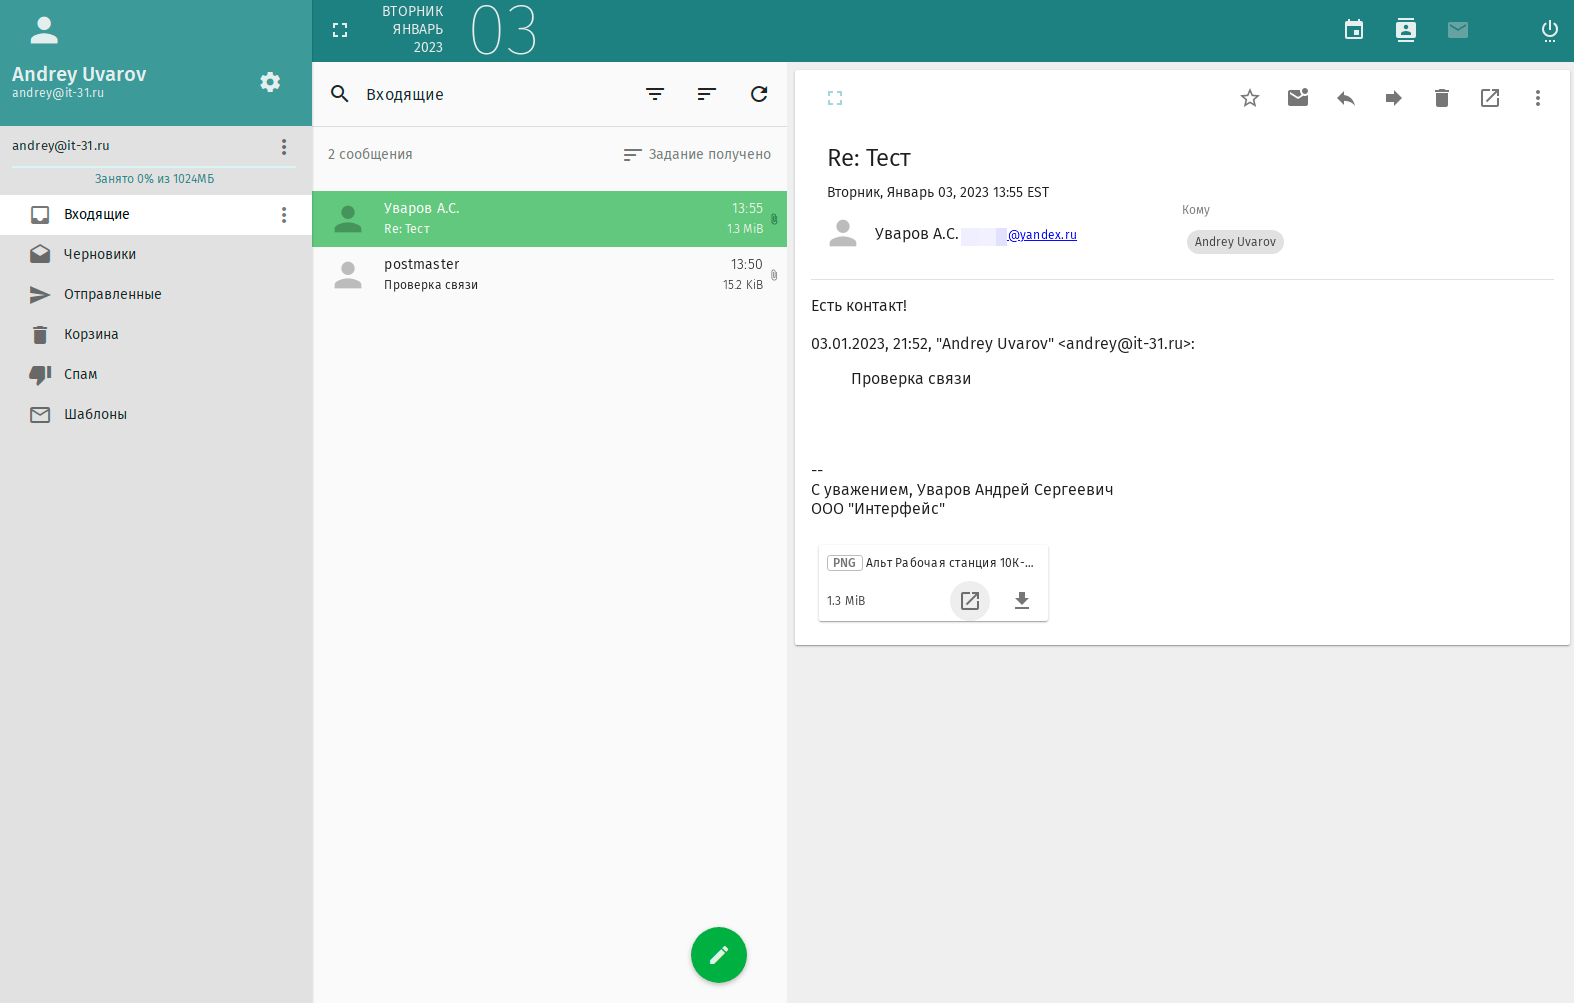This screenshot has height=1003, width=1574.
Task: Click the Уваров А.С. sender avatar in message header
Action: 843,234
